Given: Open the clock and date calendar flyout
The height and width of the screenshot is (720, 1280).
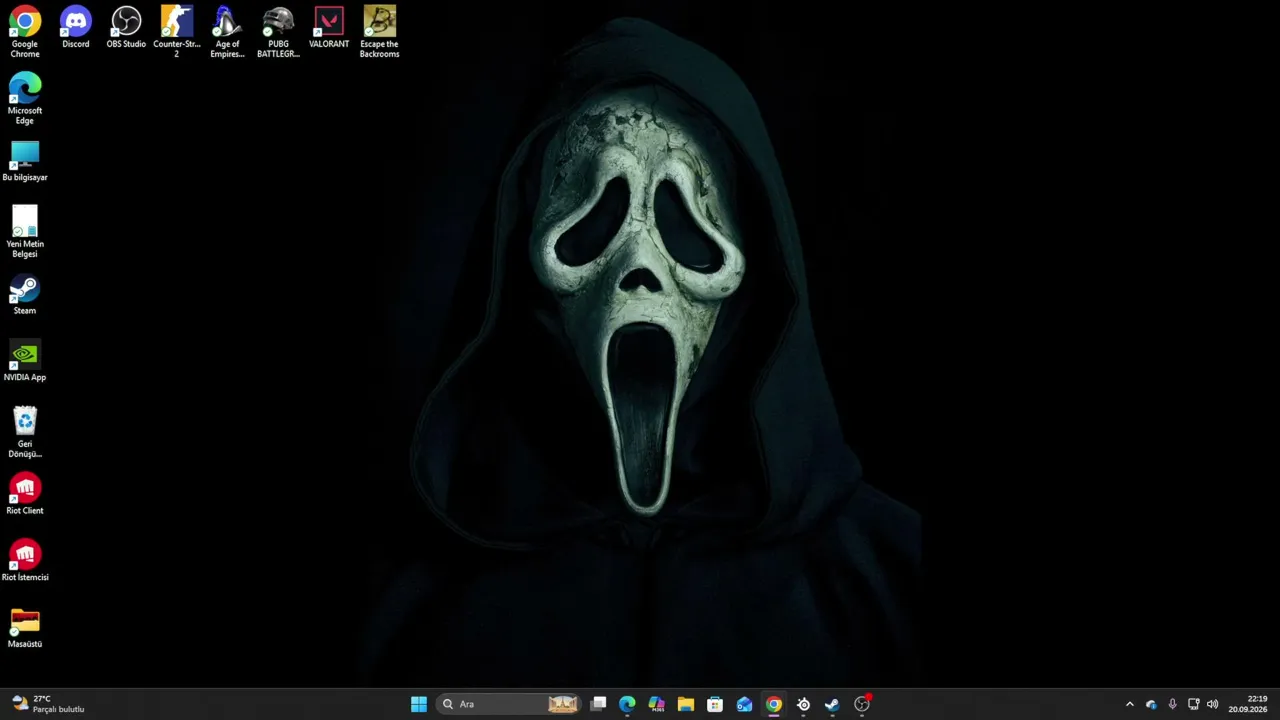Looking at the screenshot, I should point(1248,704).
